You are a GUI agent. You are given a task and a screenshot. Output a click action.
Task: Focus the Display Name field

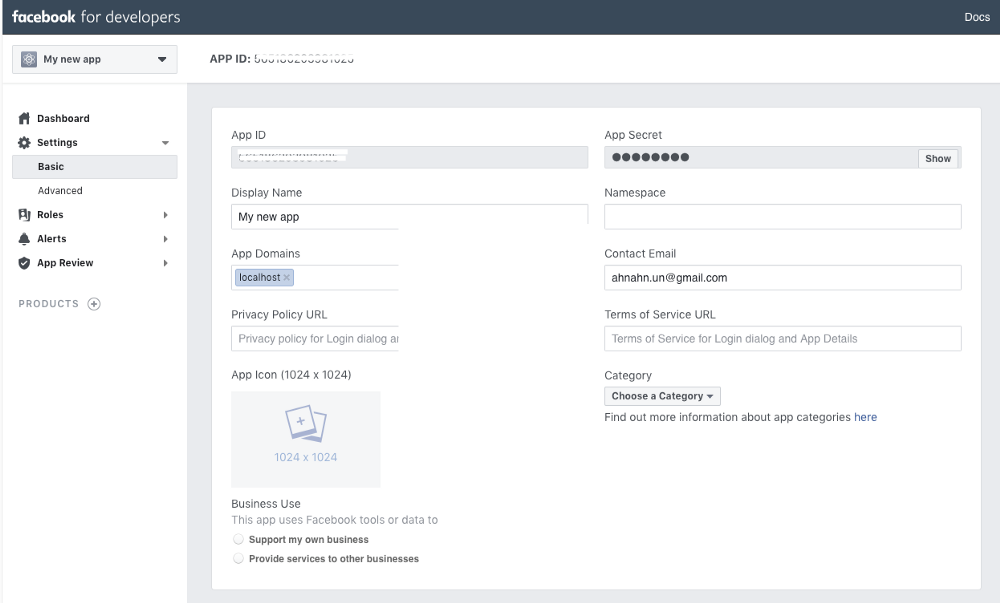point(409,217)
